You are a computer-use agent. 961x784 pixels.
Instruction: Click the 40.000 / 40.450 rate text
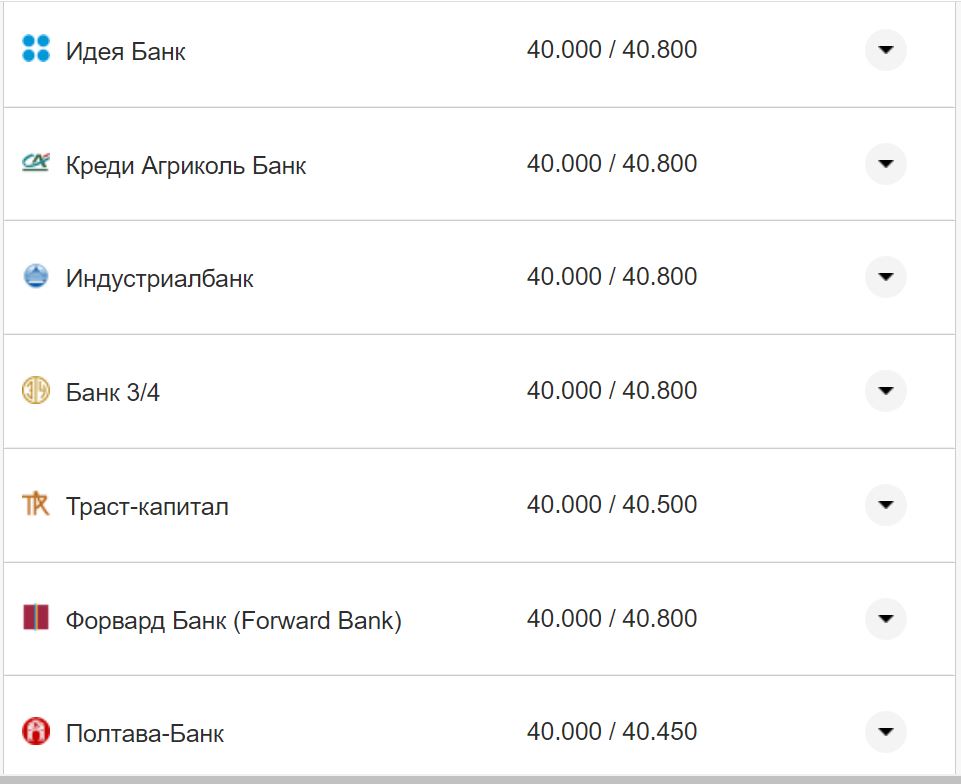(614, 731)
